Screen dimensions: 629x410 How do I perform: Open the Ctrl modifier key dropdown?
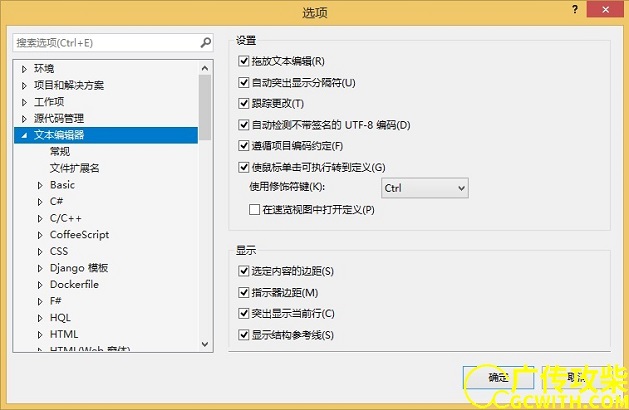[424, 188]
